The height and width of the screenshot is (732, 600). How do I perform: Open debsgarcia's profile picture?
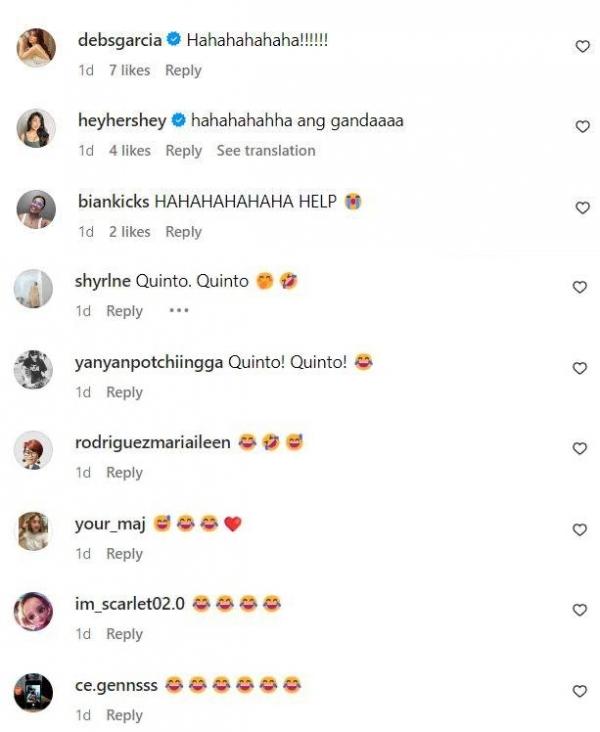36,48
